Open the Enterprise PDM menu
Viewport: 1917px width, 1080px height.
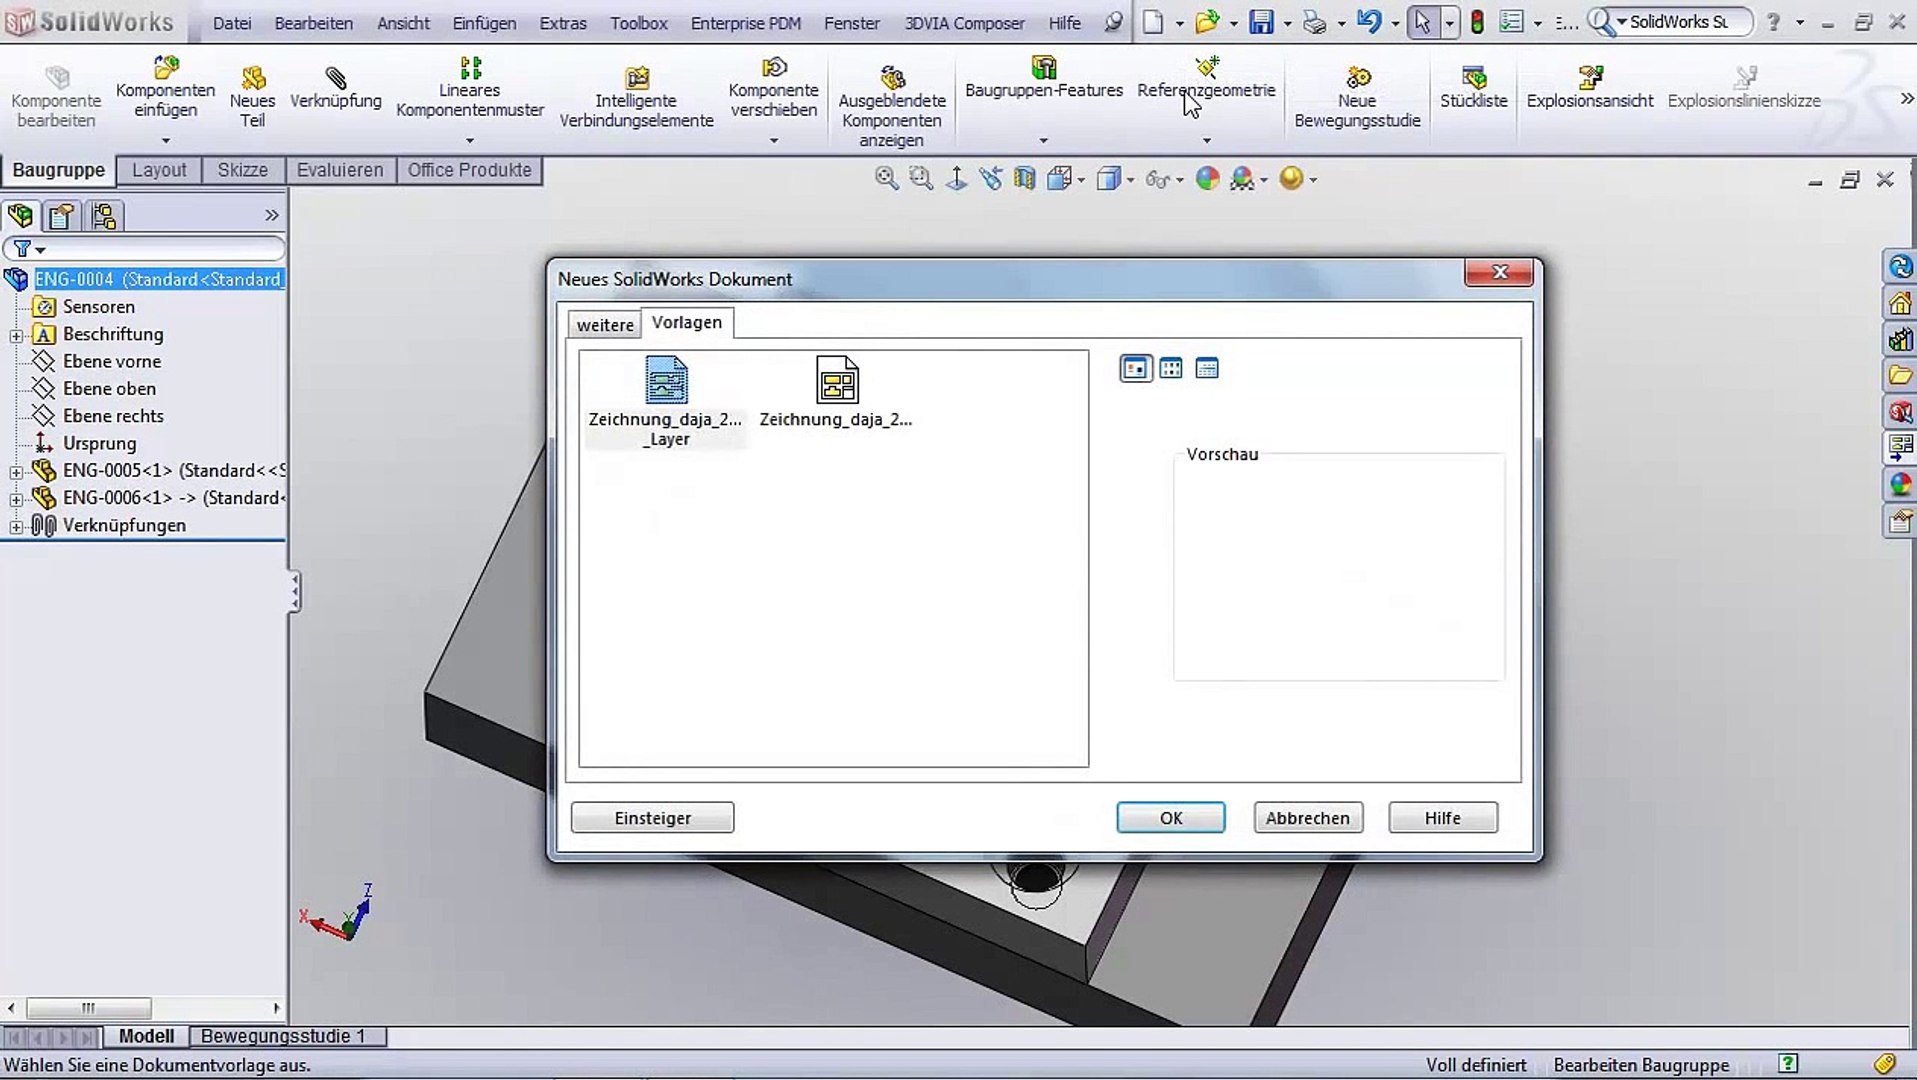746,23
